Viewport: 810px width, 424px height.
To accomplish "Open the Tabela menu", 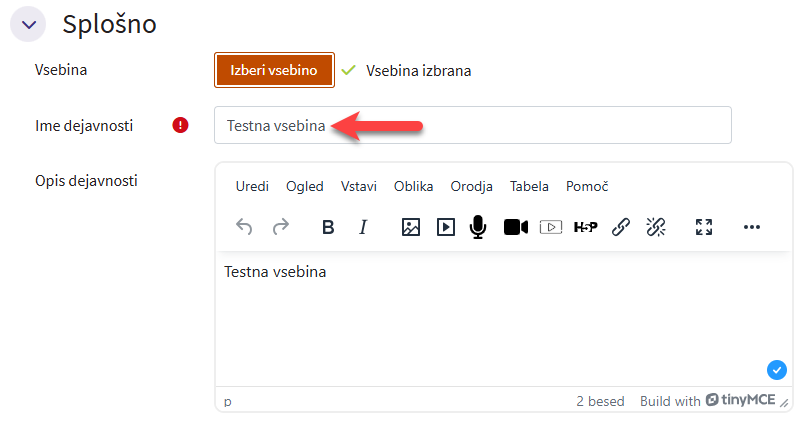I will [529, 186].
